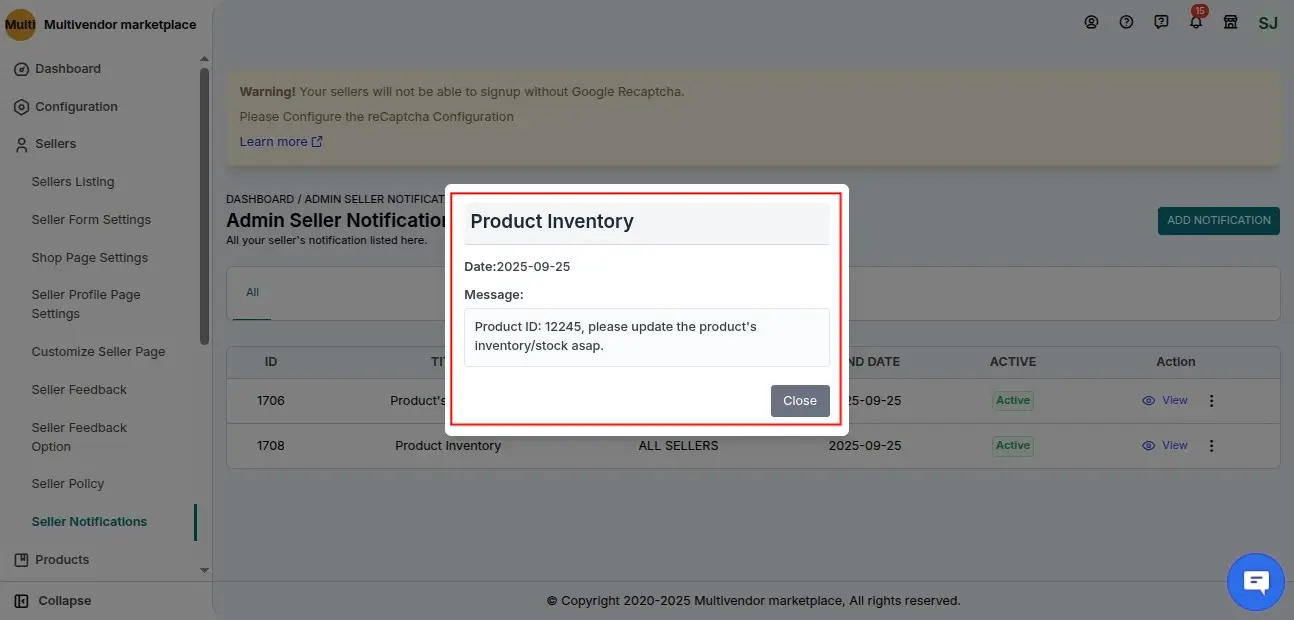The width and height of the screenshot is (1294, 620).
Task: Open the storefront icon in header
Action: pos(1231,22)
